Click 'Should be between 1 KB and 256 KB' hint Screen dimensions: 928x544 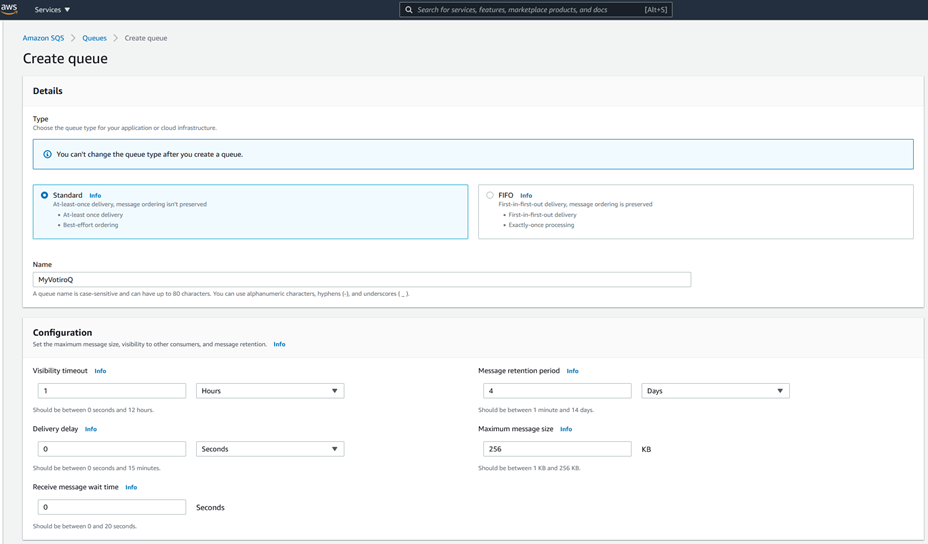point(529,468)
